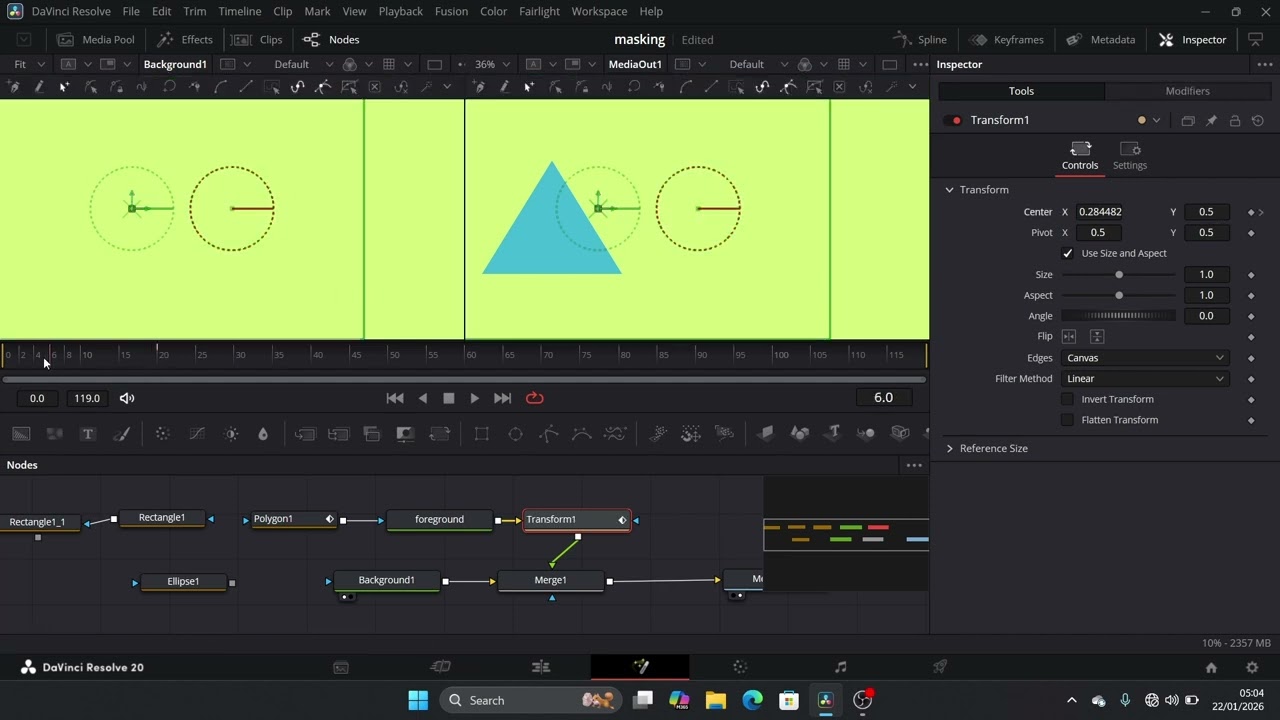Select the Paint brush tool icon
Viewport: 1280px width, 720px height.
(x=121, y=433)
